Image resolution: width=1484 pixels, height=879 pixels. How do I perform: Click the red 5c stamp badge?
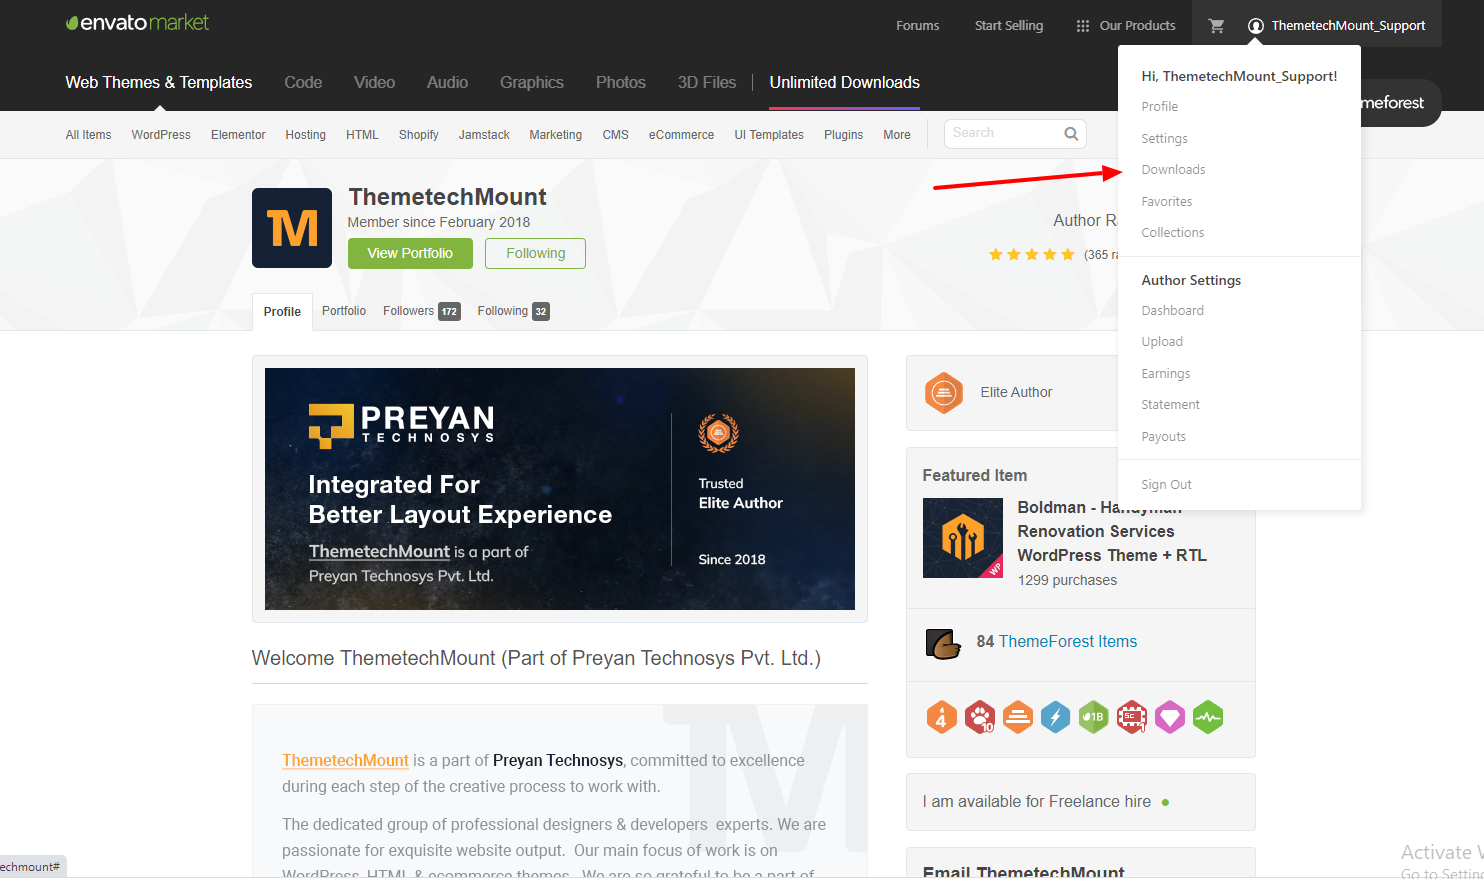1132,717
